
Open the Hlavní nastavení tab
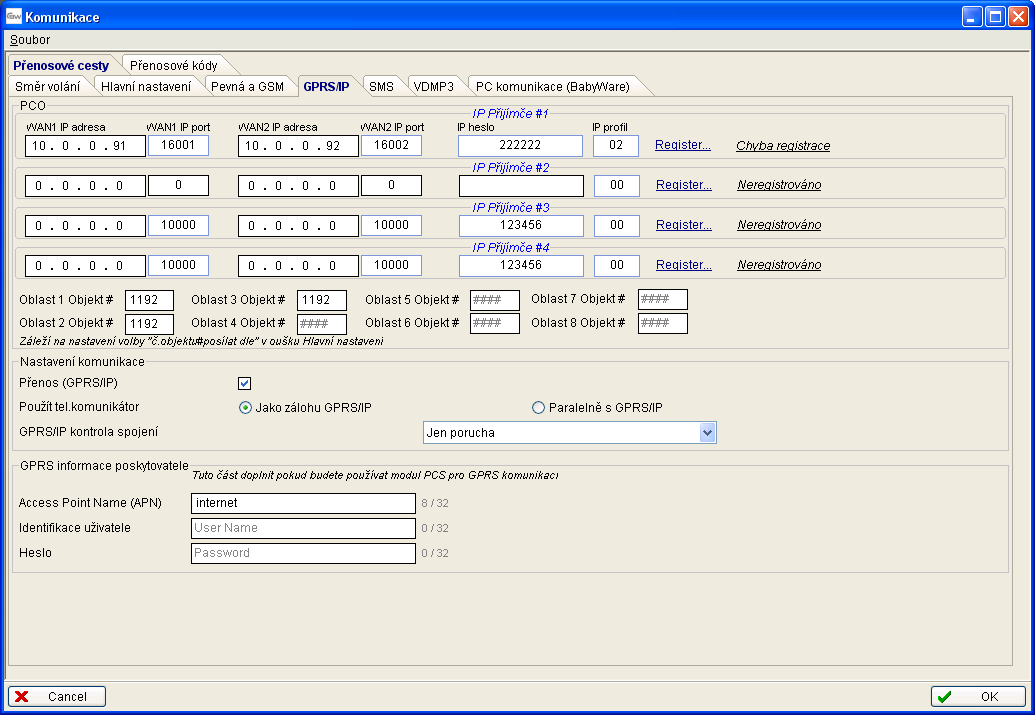(x=146, y=86)
